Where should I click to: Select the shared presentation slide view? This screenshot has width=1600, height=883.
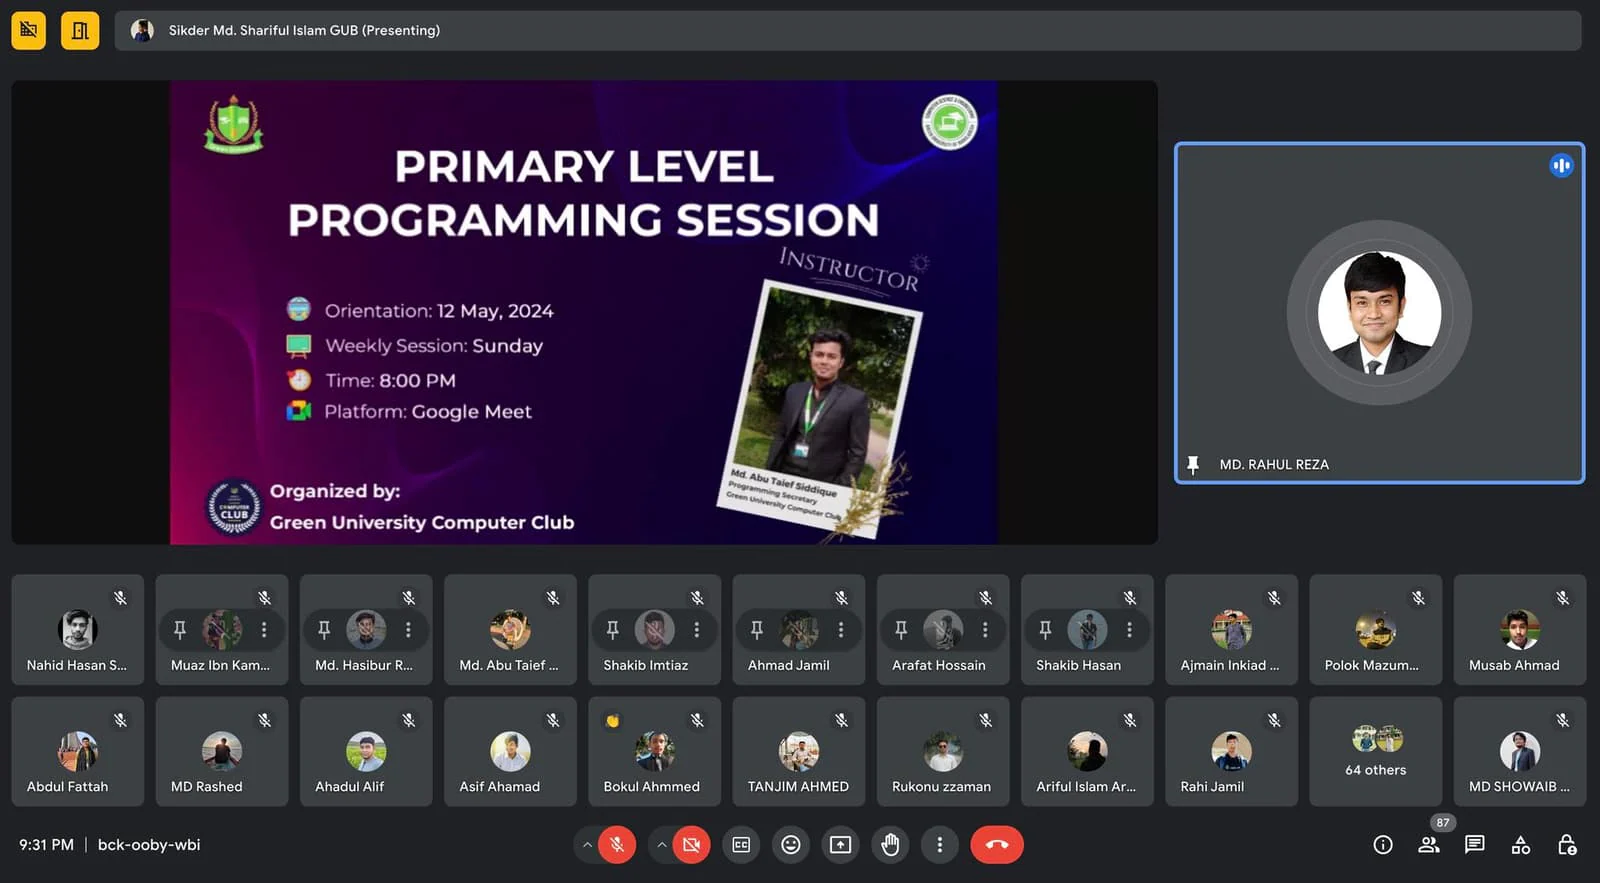(x=584, y=313)
